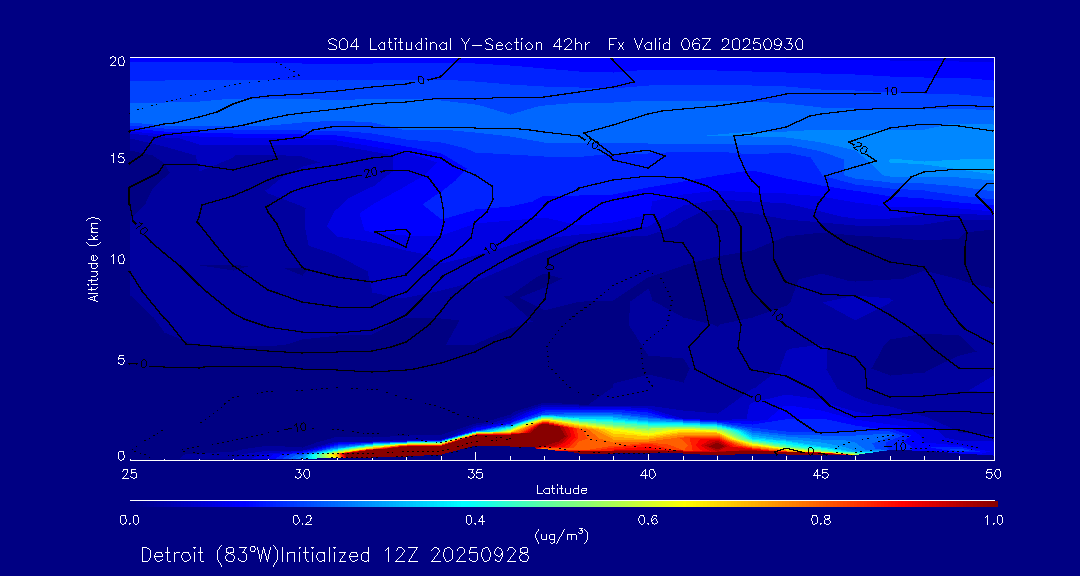Click the dark red sulfate maximum near latitude 37

click(x=546, y=434)
